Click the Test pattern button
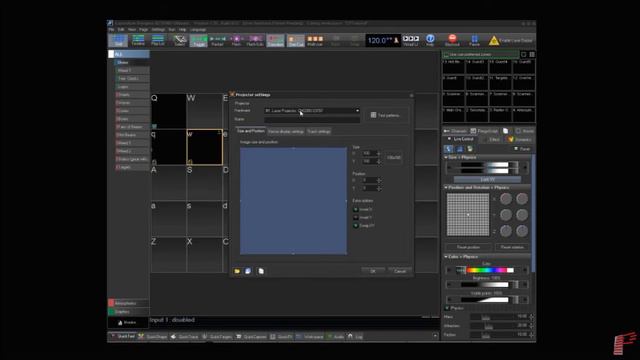 click(385, 116)
